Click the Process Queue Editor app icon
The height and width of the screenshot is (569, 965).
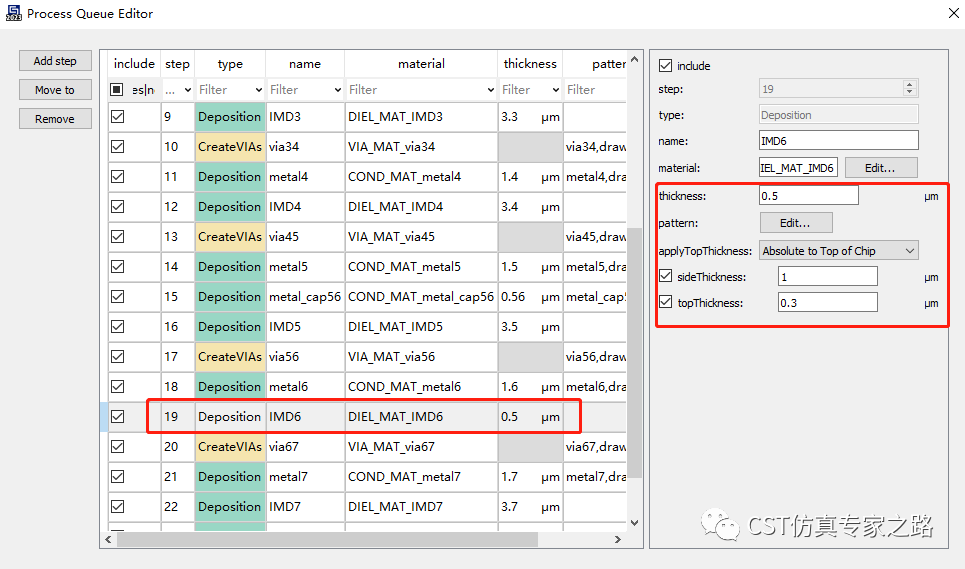pyautogui.click(x=13, y=13)
